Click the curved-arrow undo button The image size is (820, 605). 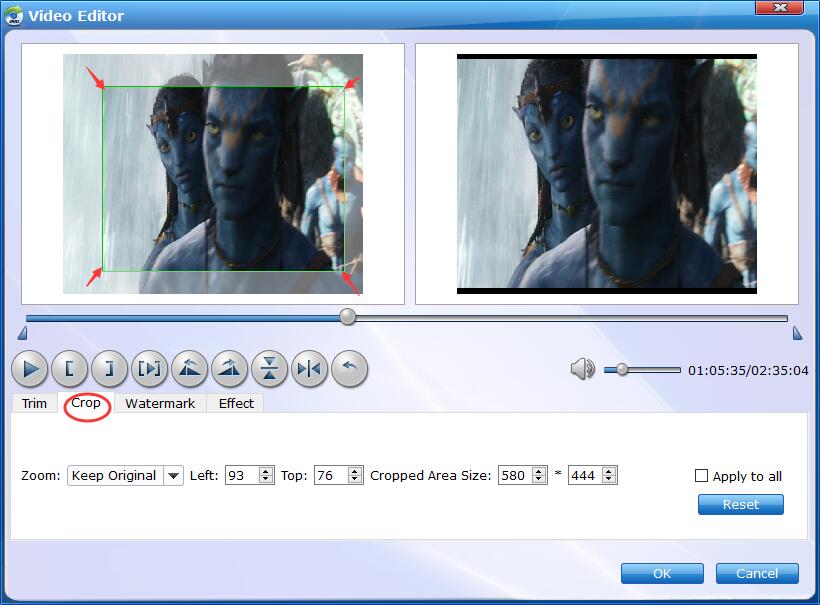[x=350, y=369]
